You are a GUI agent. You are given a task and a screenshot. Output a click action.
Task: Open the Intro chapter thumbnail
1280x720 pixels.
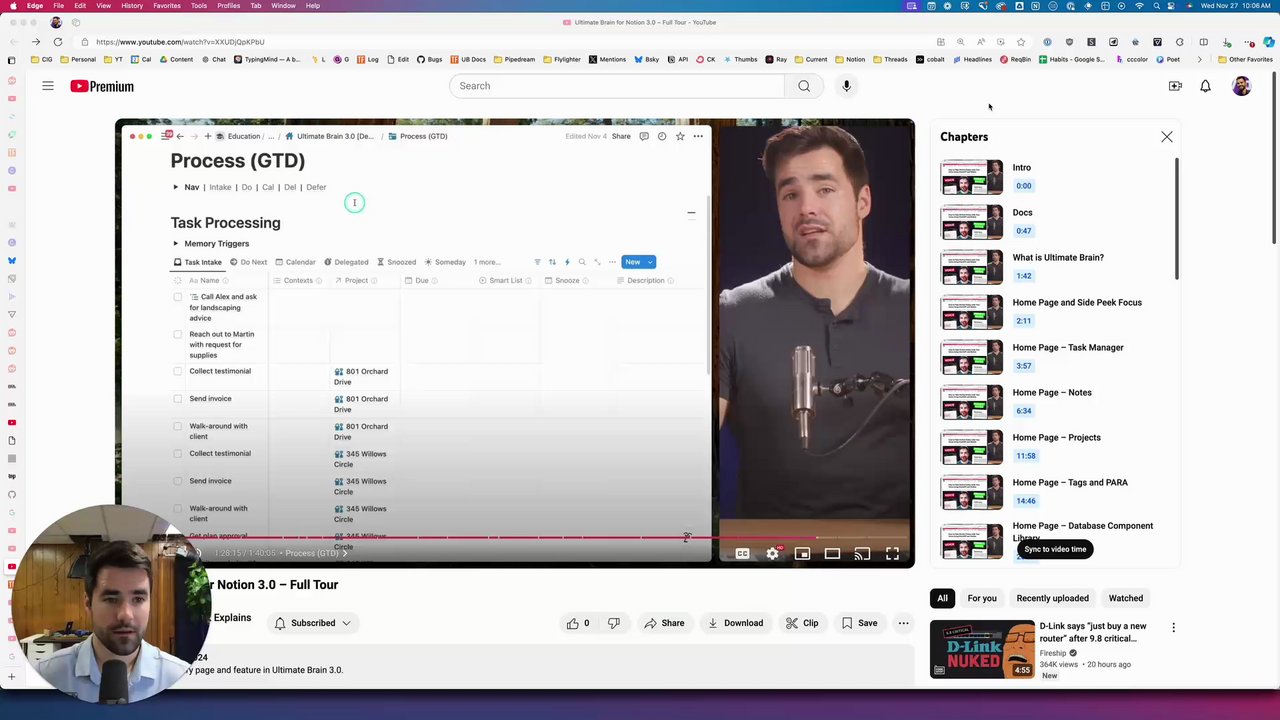pyautogui.click(x=971, y=177)
